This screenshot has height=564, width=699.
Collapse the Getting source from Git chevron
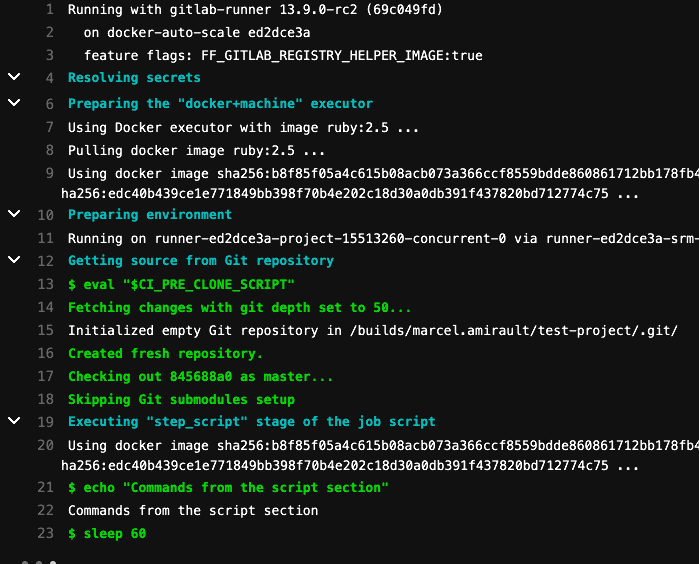pyautogui.click(x=14, y=259)
